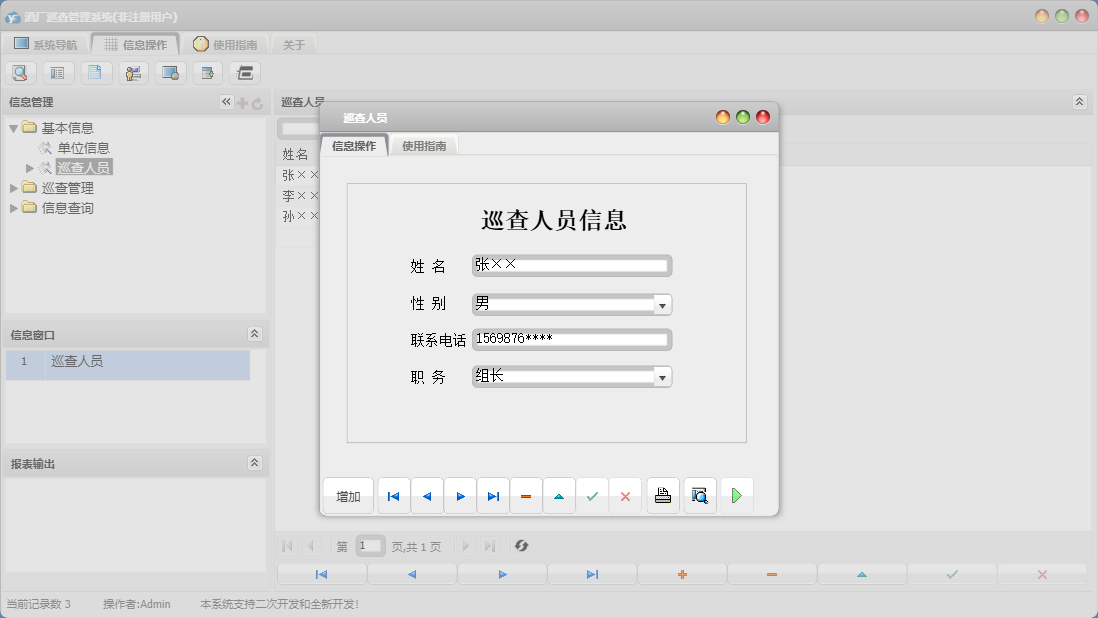The width and height of the screenshot is (1098, 618).
Task: Open the 系统导航 main tab
Action: coord(45,44)
